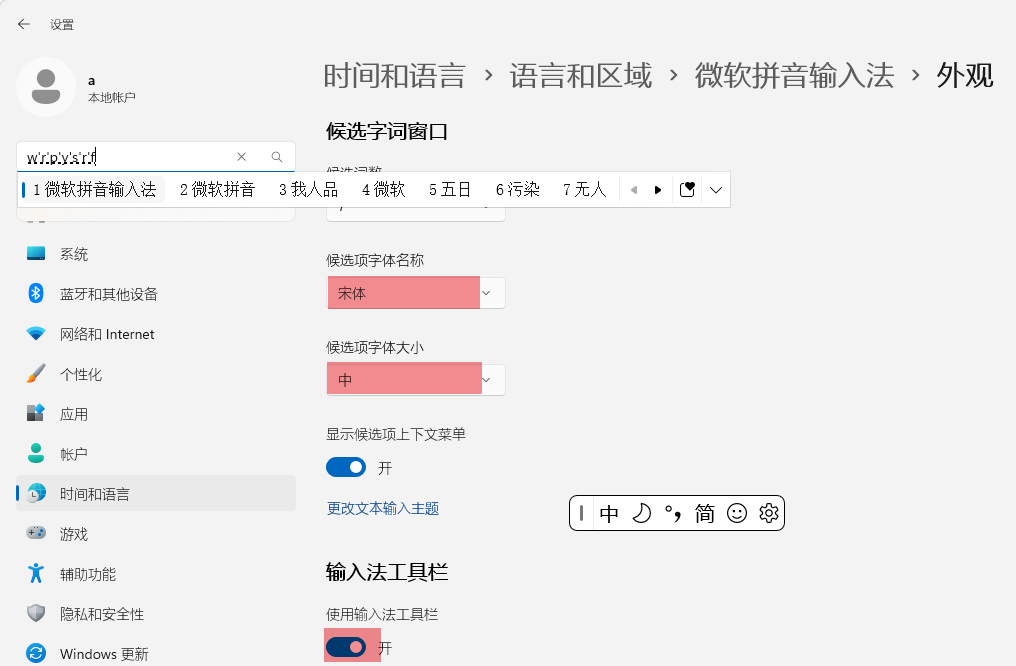Open 系统 settings category
The height and width of the screenshot is (666, 1016).
pyautogui.click(x=156, y=254)
